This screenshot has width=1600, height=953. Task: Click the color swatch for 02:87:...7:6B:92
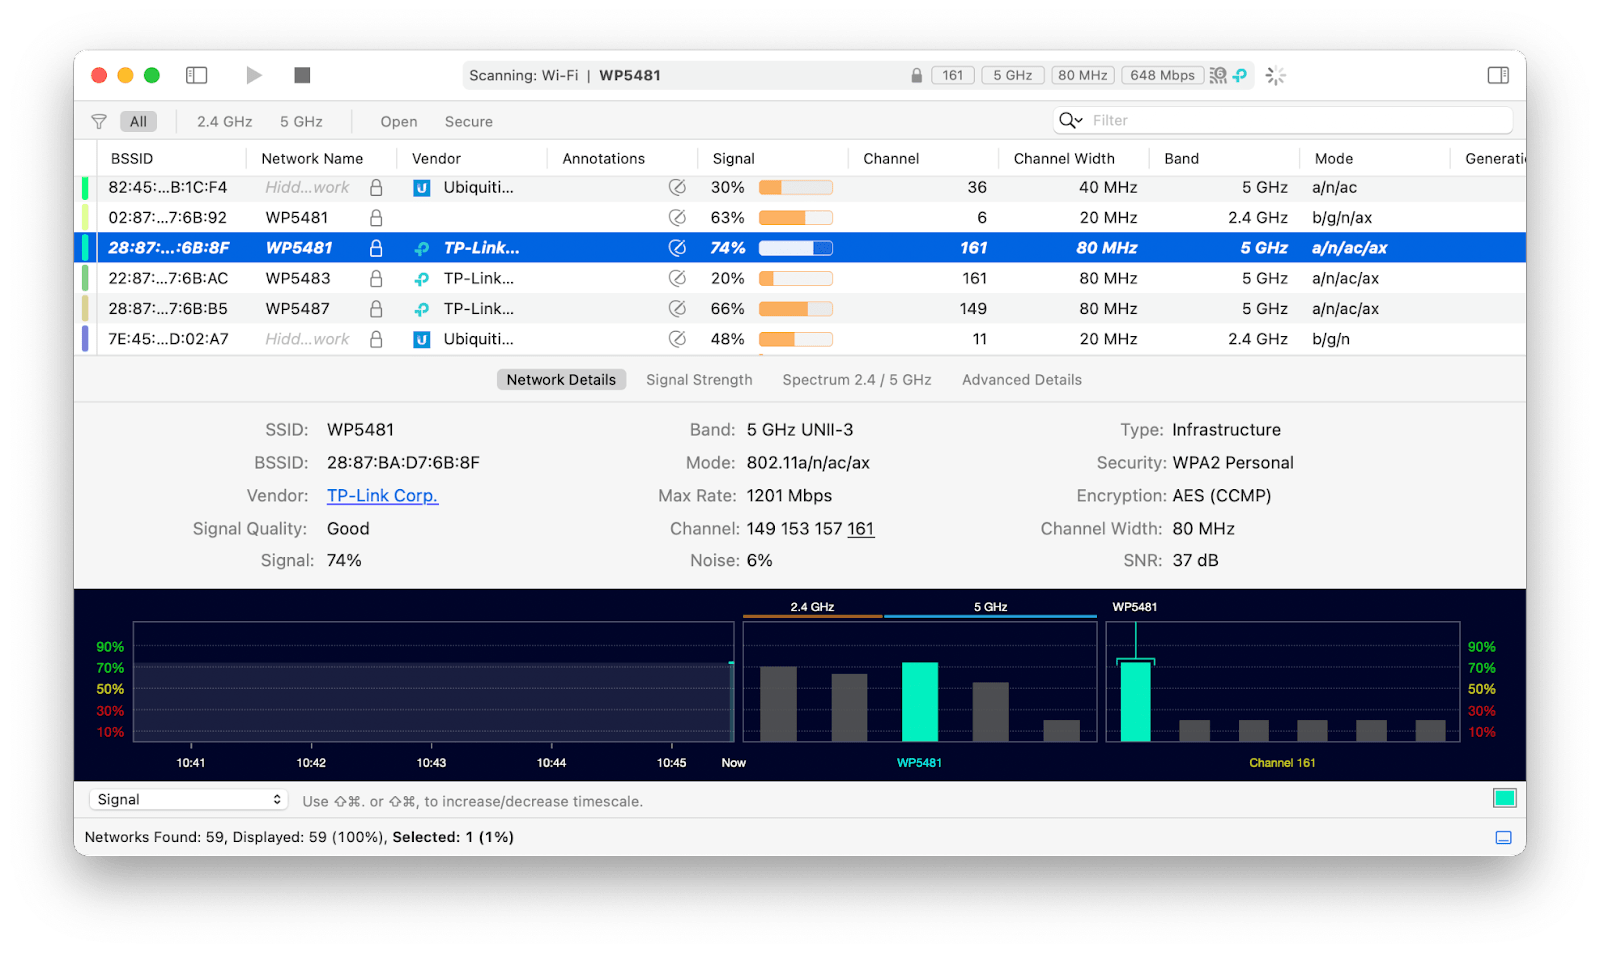coord(85,218)
